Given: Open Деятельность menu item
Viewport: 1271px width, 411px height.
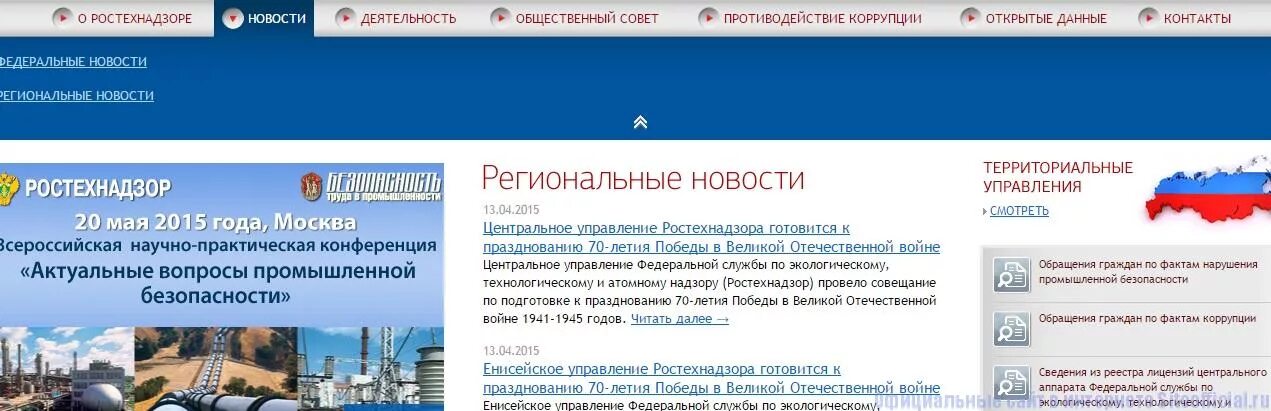Looking at the screenshot, I should point(408,18).
